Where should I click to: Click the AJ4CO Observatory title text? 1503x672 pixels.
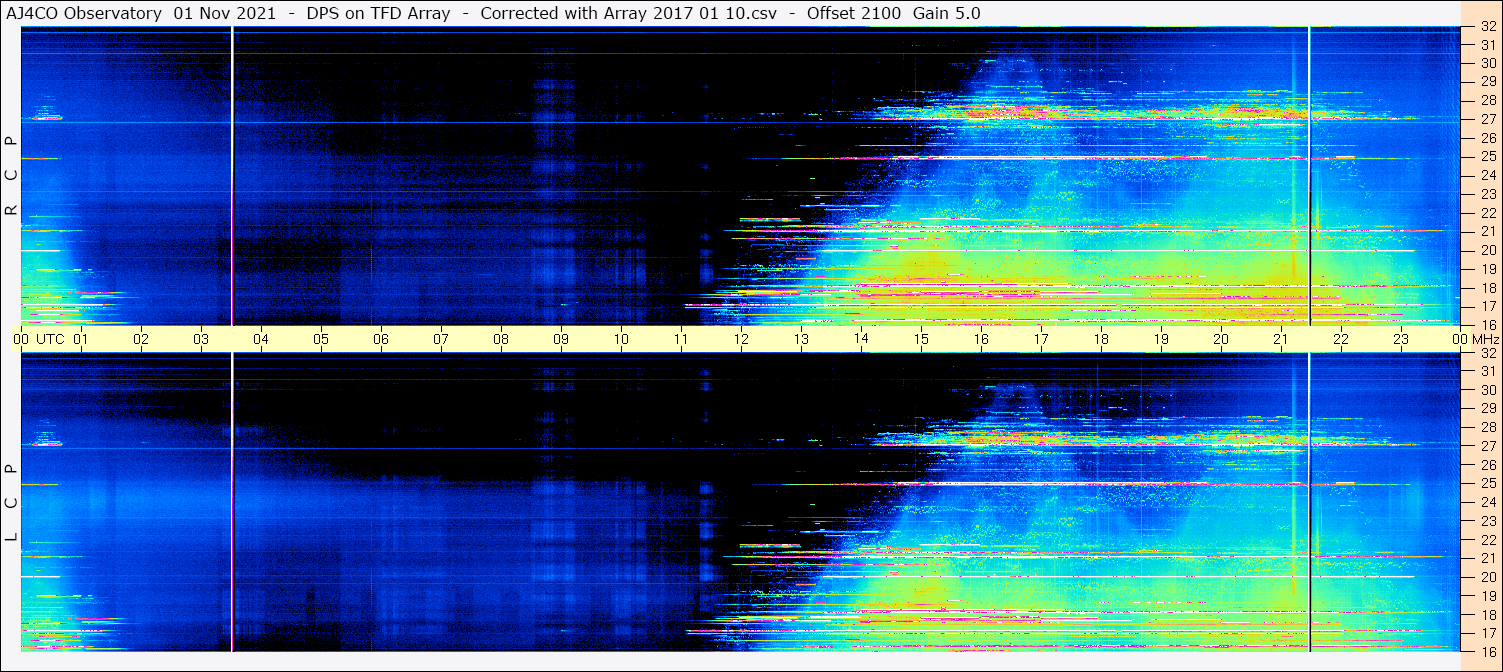83,13
